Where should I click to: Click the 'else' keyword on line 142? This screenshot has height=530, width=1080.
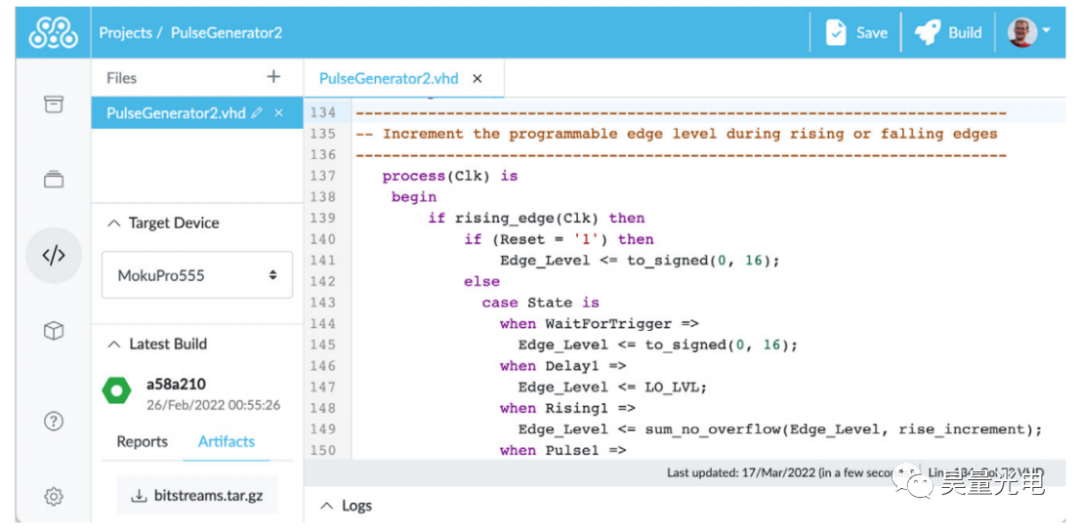pyautogui.click(x=481, y=281)
